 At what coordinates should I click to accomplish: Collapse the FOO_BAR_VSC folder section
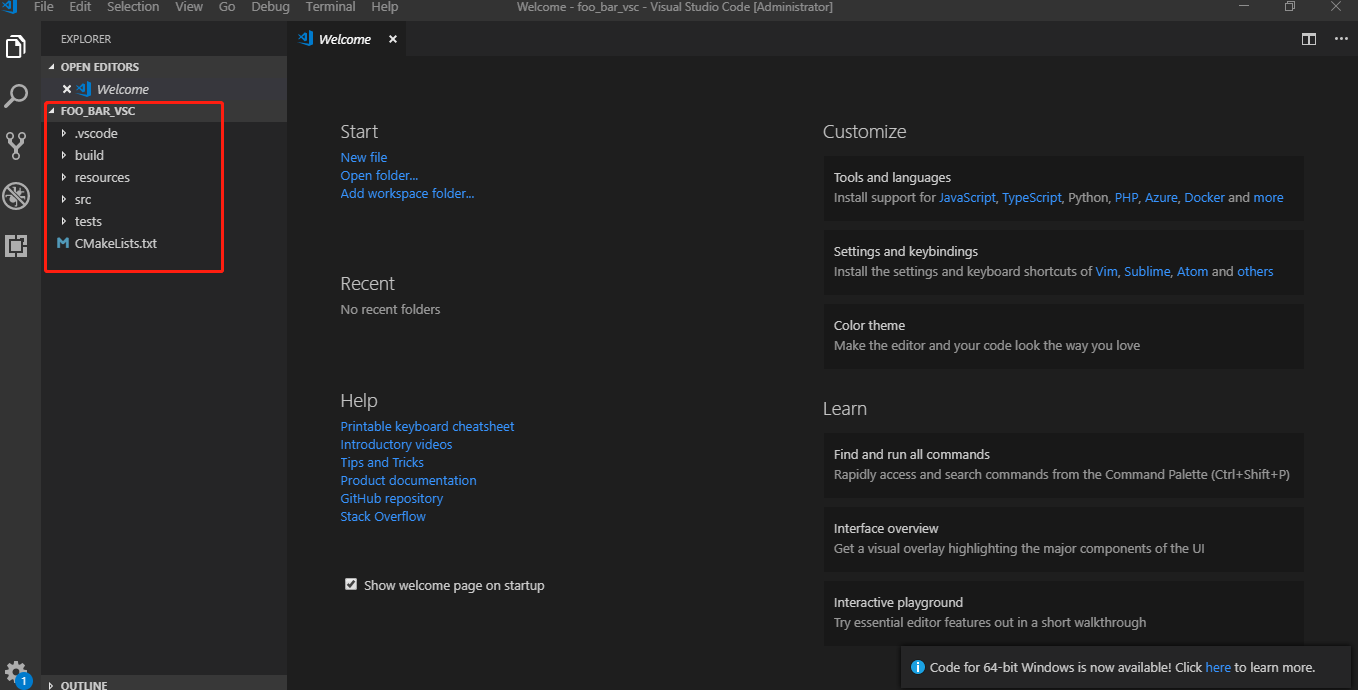click(x=52, y=111)
